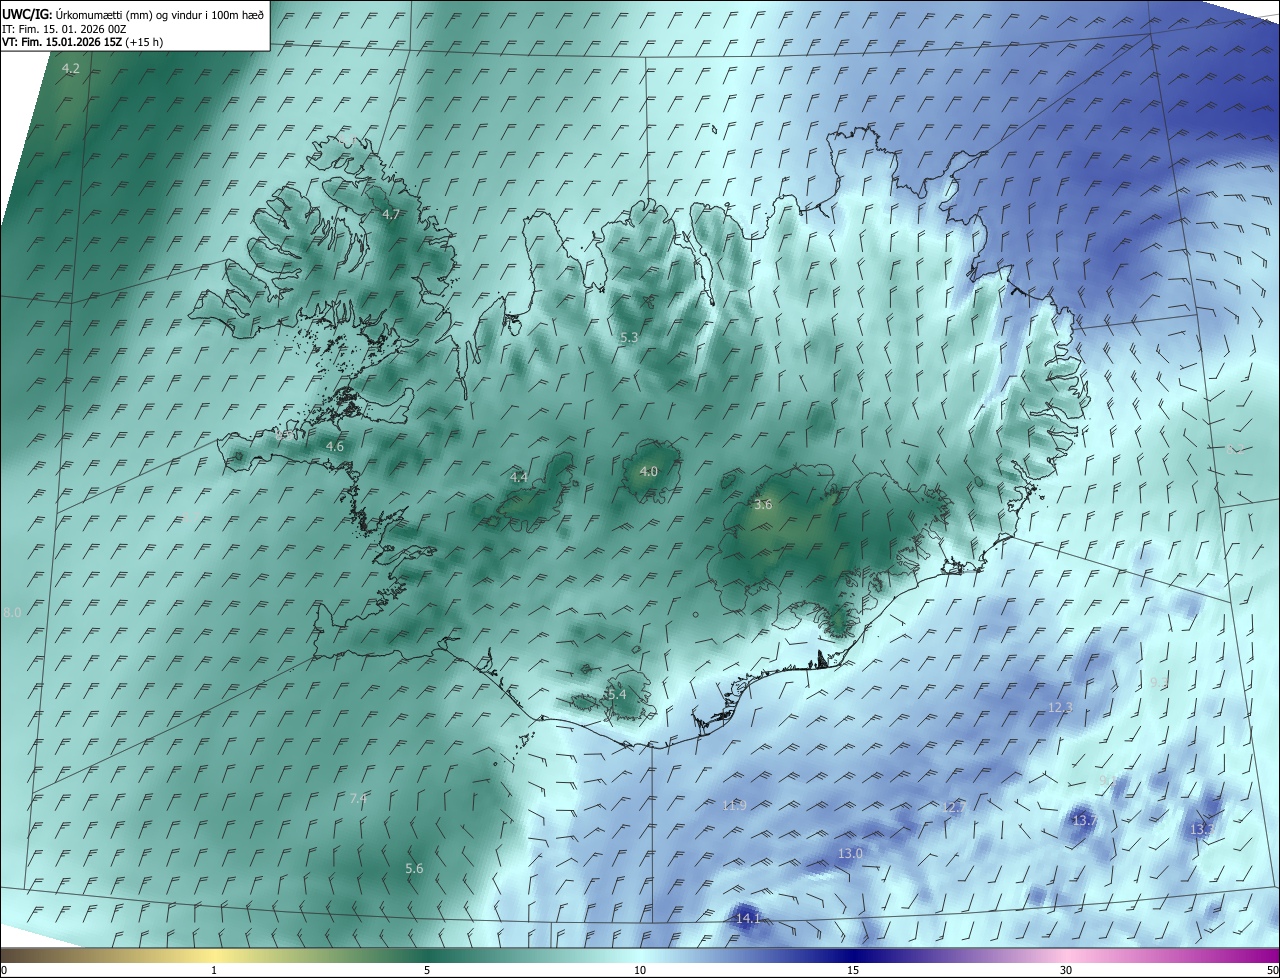Click the 'IT: Fim. 15. 01. 2026 00Z' line
Screen dimensions: 1280x978
(65, 29)
